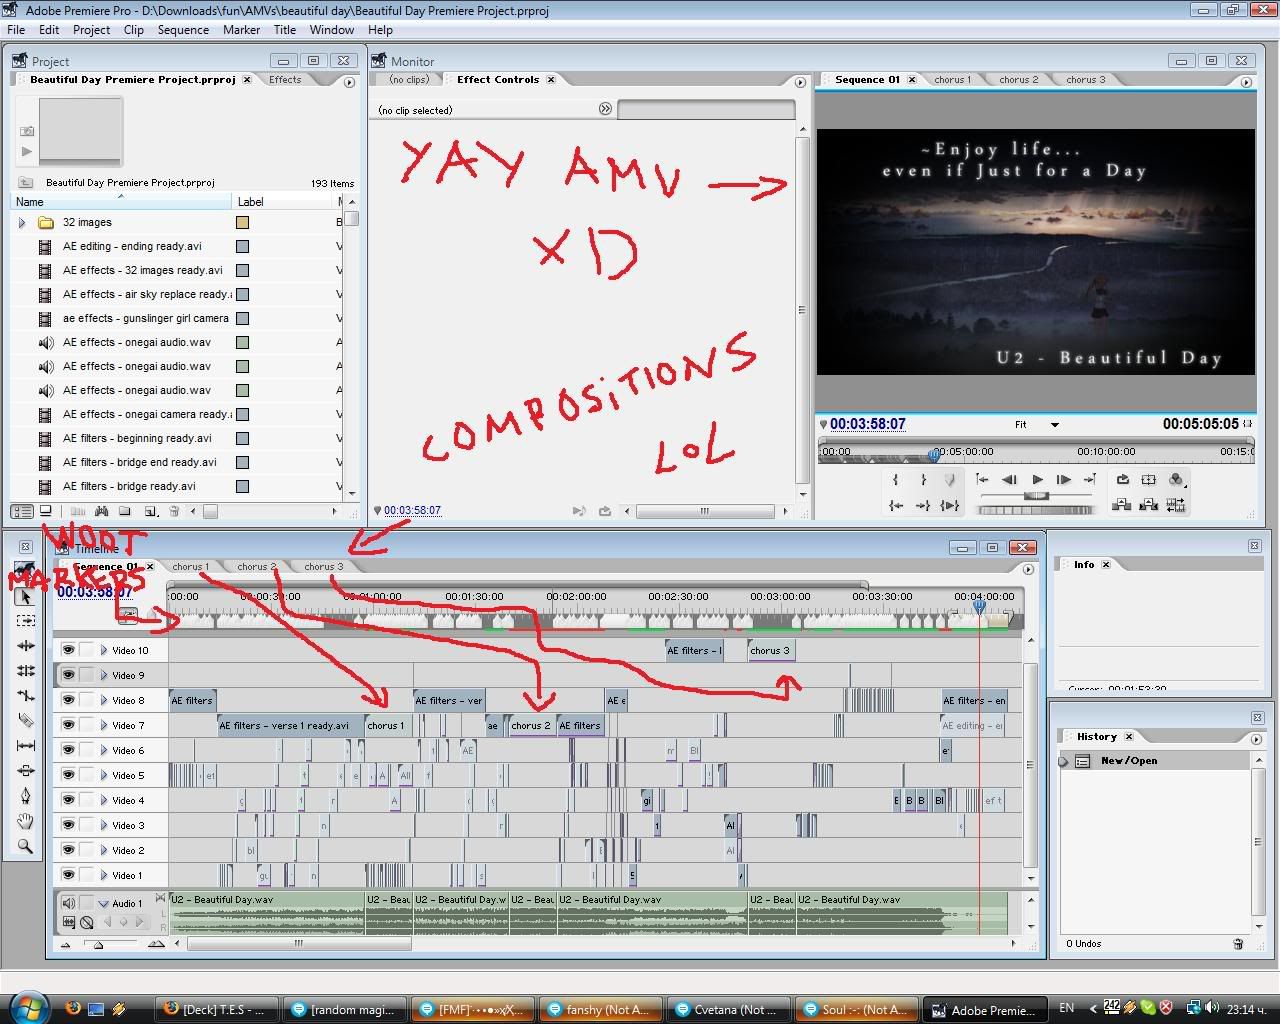This screenshot has height=1024, width=1280.
Task: Activate the Zoom magnifier tool
Action: (x=25, y=846)
